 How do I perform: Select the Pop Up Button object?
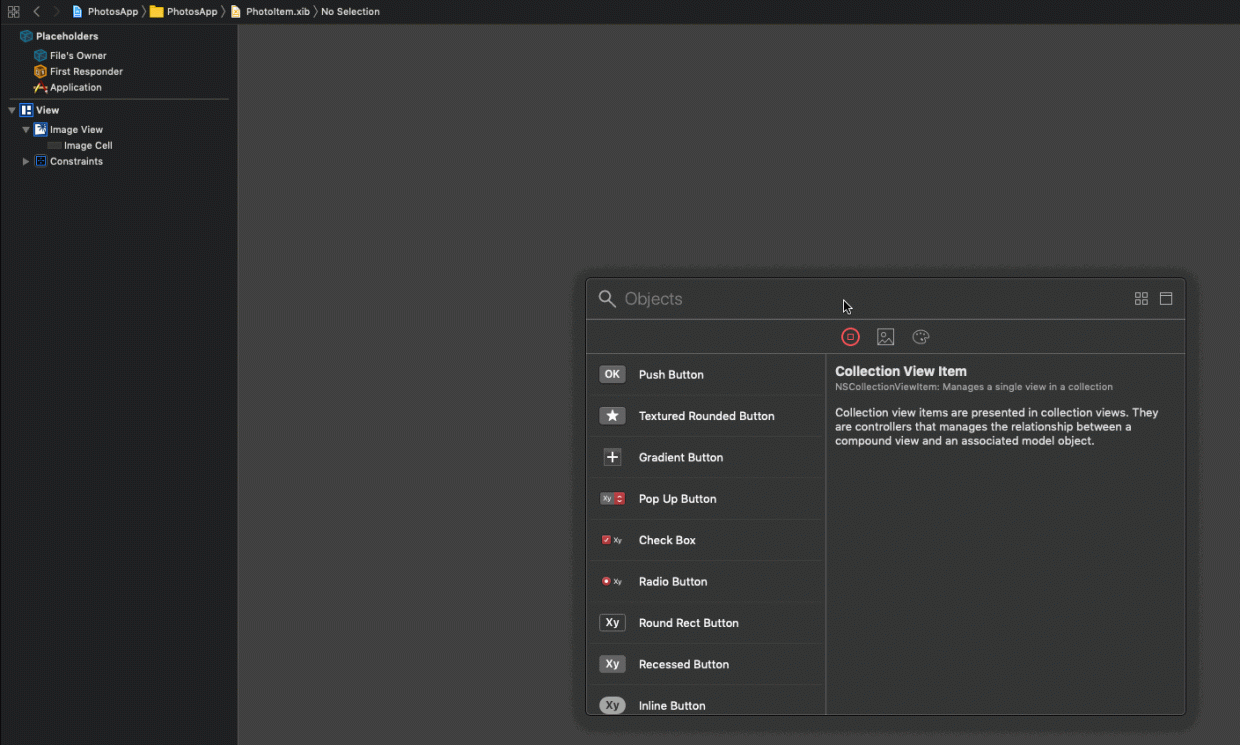tap(677, 499)
